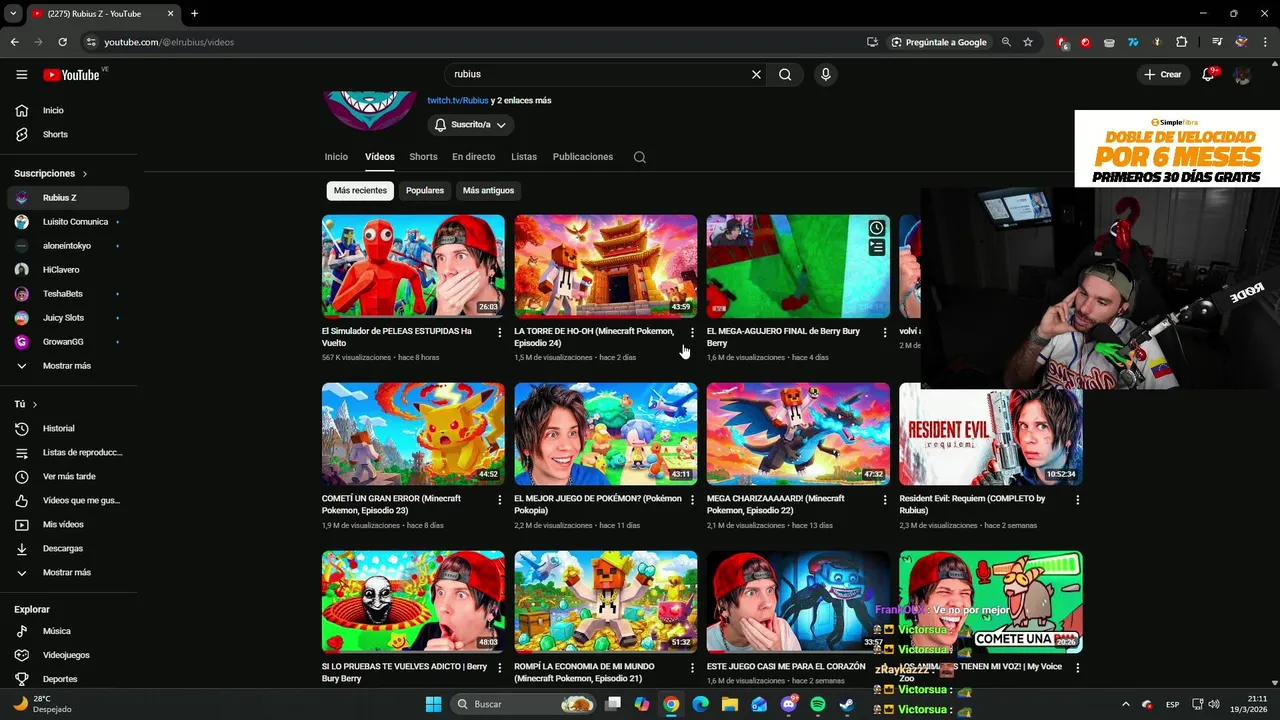Clear the search box with X icon
Viewport: 1280px width, 720px height.
pyautogui.click(x=756, y=74)
